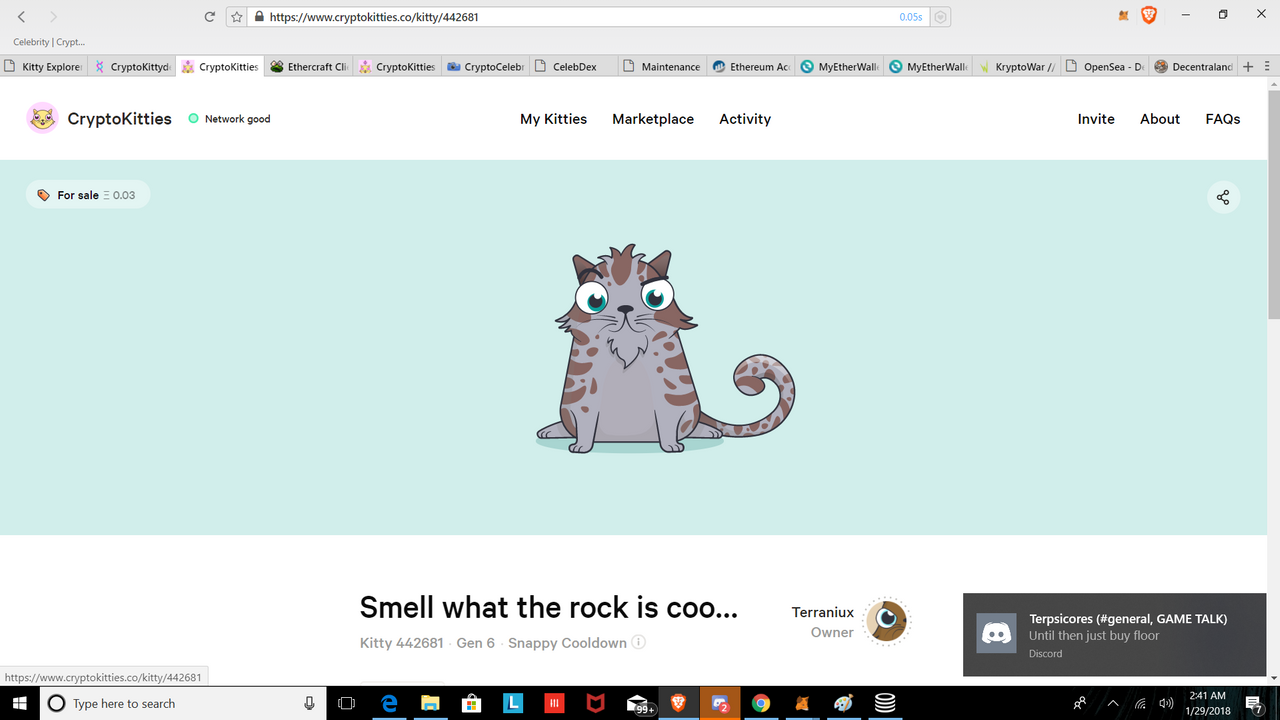Click the Network good status indicator

click(229, 119)
